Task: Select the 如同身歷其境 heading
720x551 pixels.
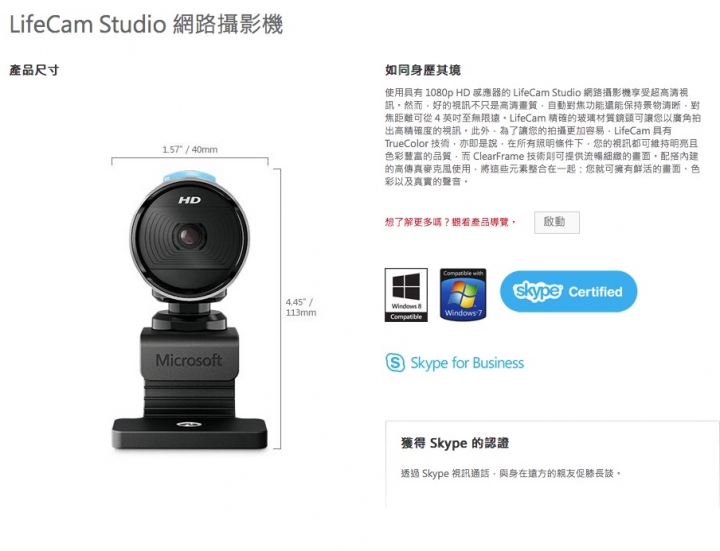Action: [422, 70]
